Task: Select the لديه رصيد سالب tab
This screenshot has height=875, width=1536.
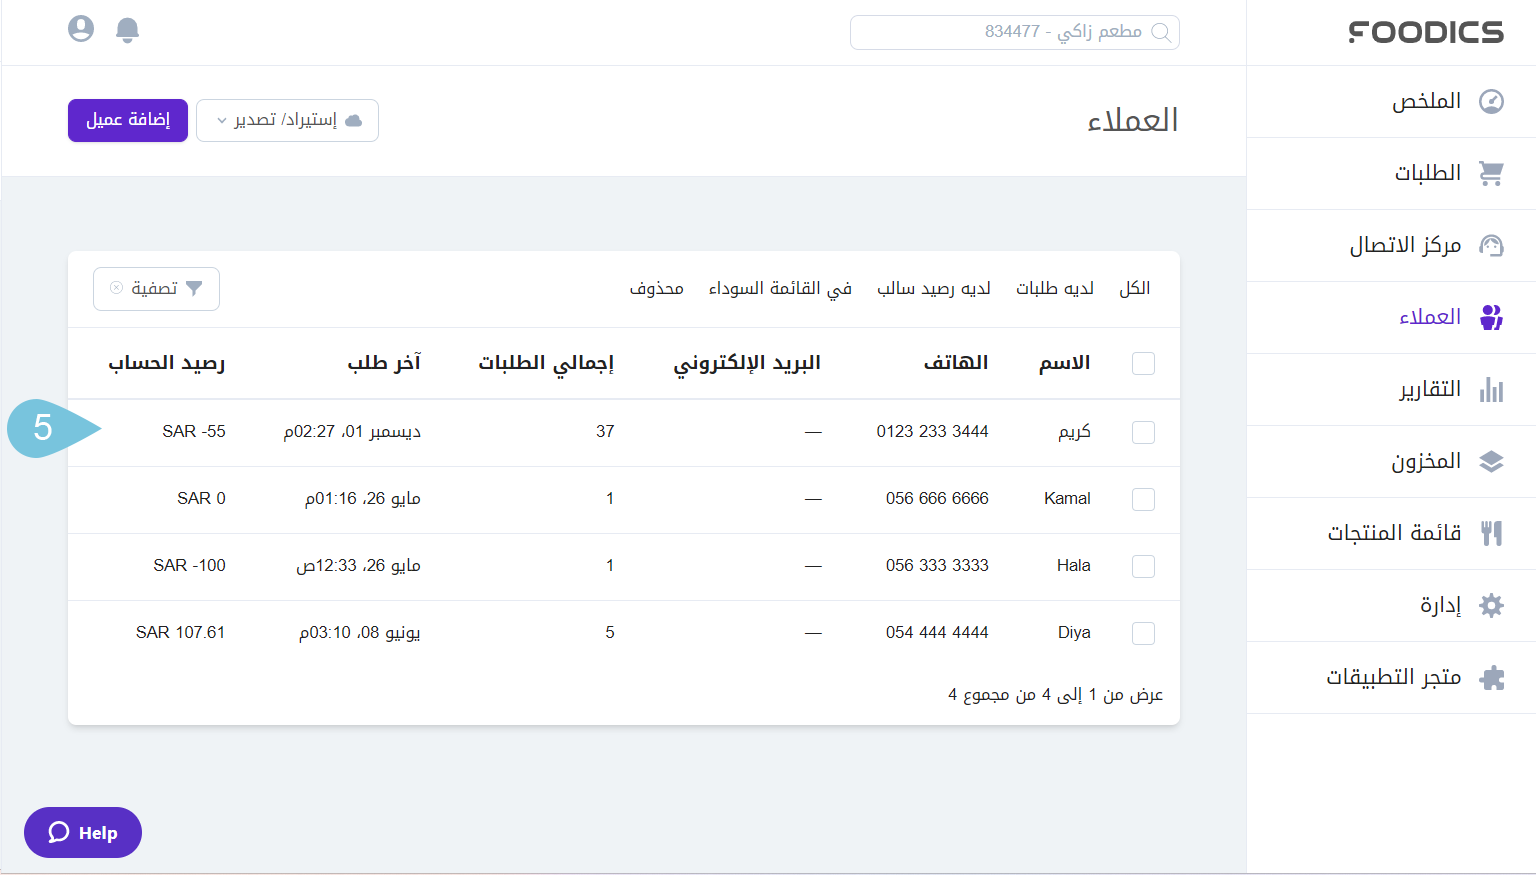Action: tap(934, 288)
